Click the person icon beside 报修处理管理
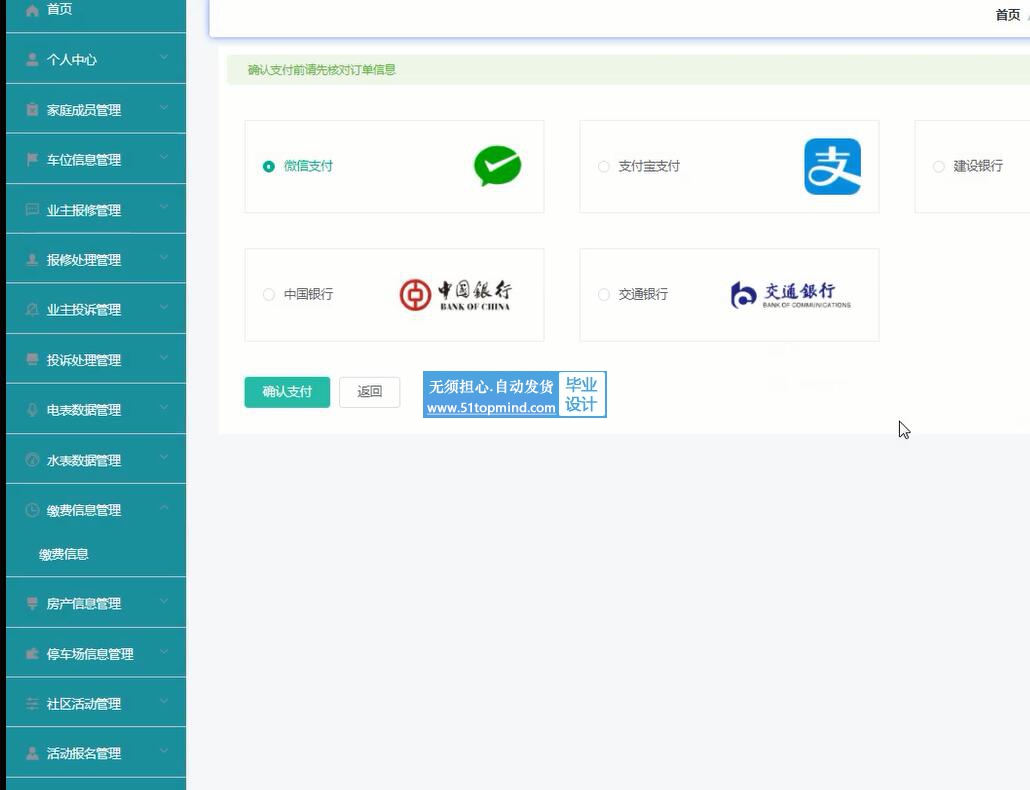1030x790 pixels. [x=32, y=260]
